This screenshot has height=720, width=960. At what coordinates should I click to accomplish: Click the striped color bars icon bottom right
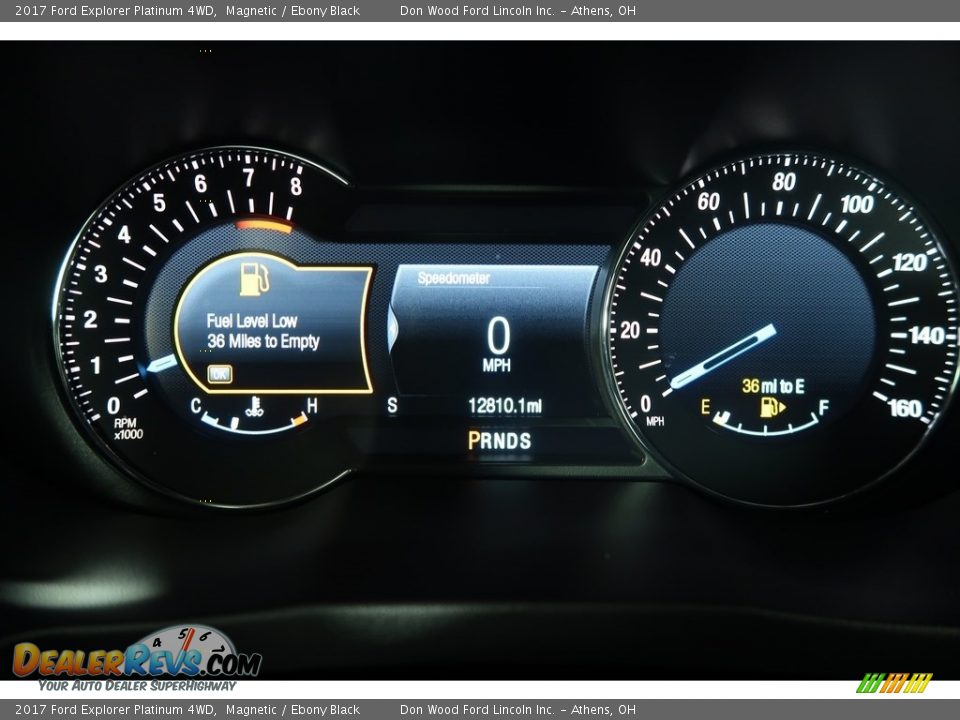point(893,683)
